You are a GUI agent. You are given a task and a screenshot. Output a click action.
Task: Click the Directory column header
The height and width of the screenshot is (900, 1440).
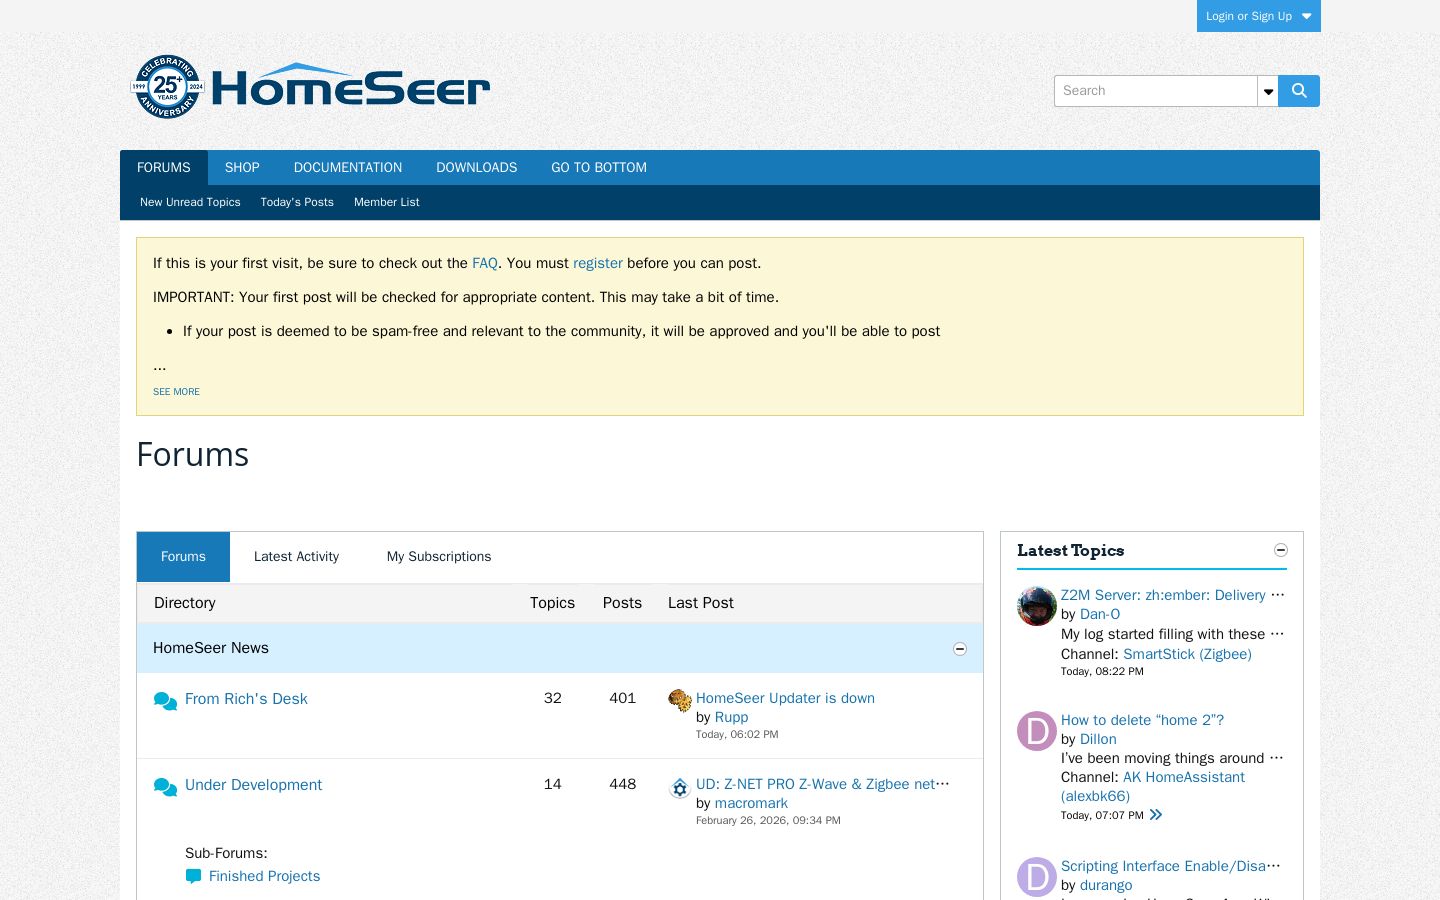pyautogui.click(x=185, y=603)
